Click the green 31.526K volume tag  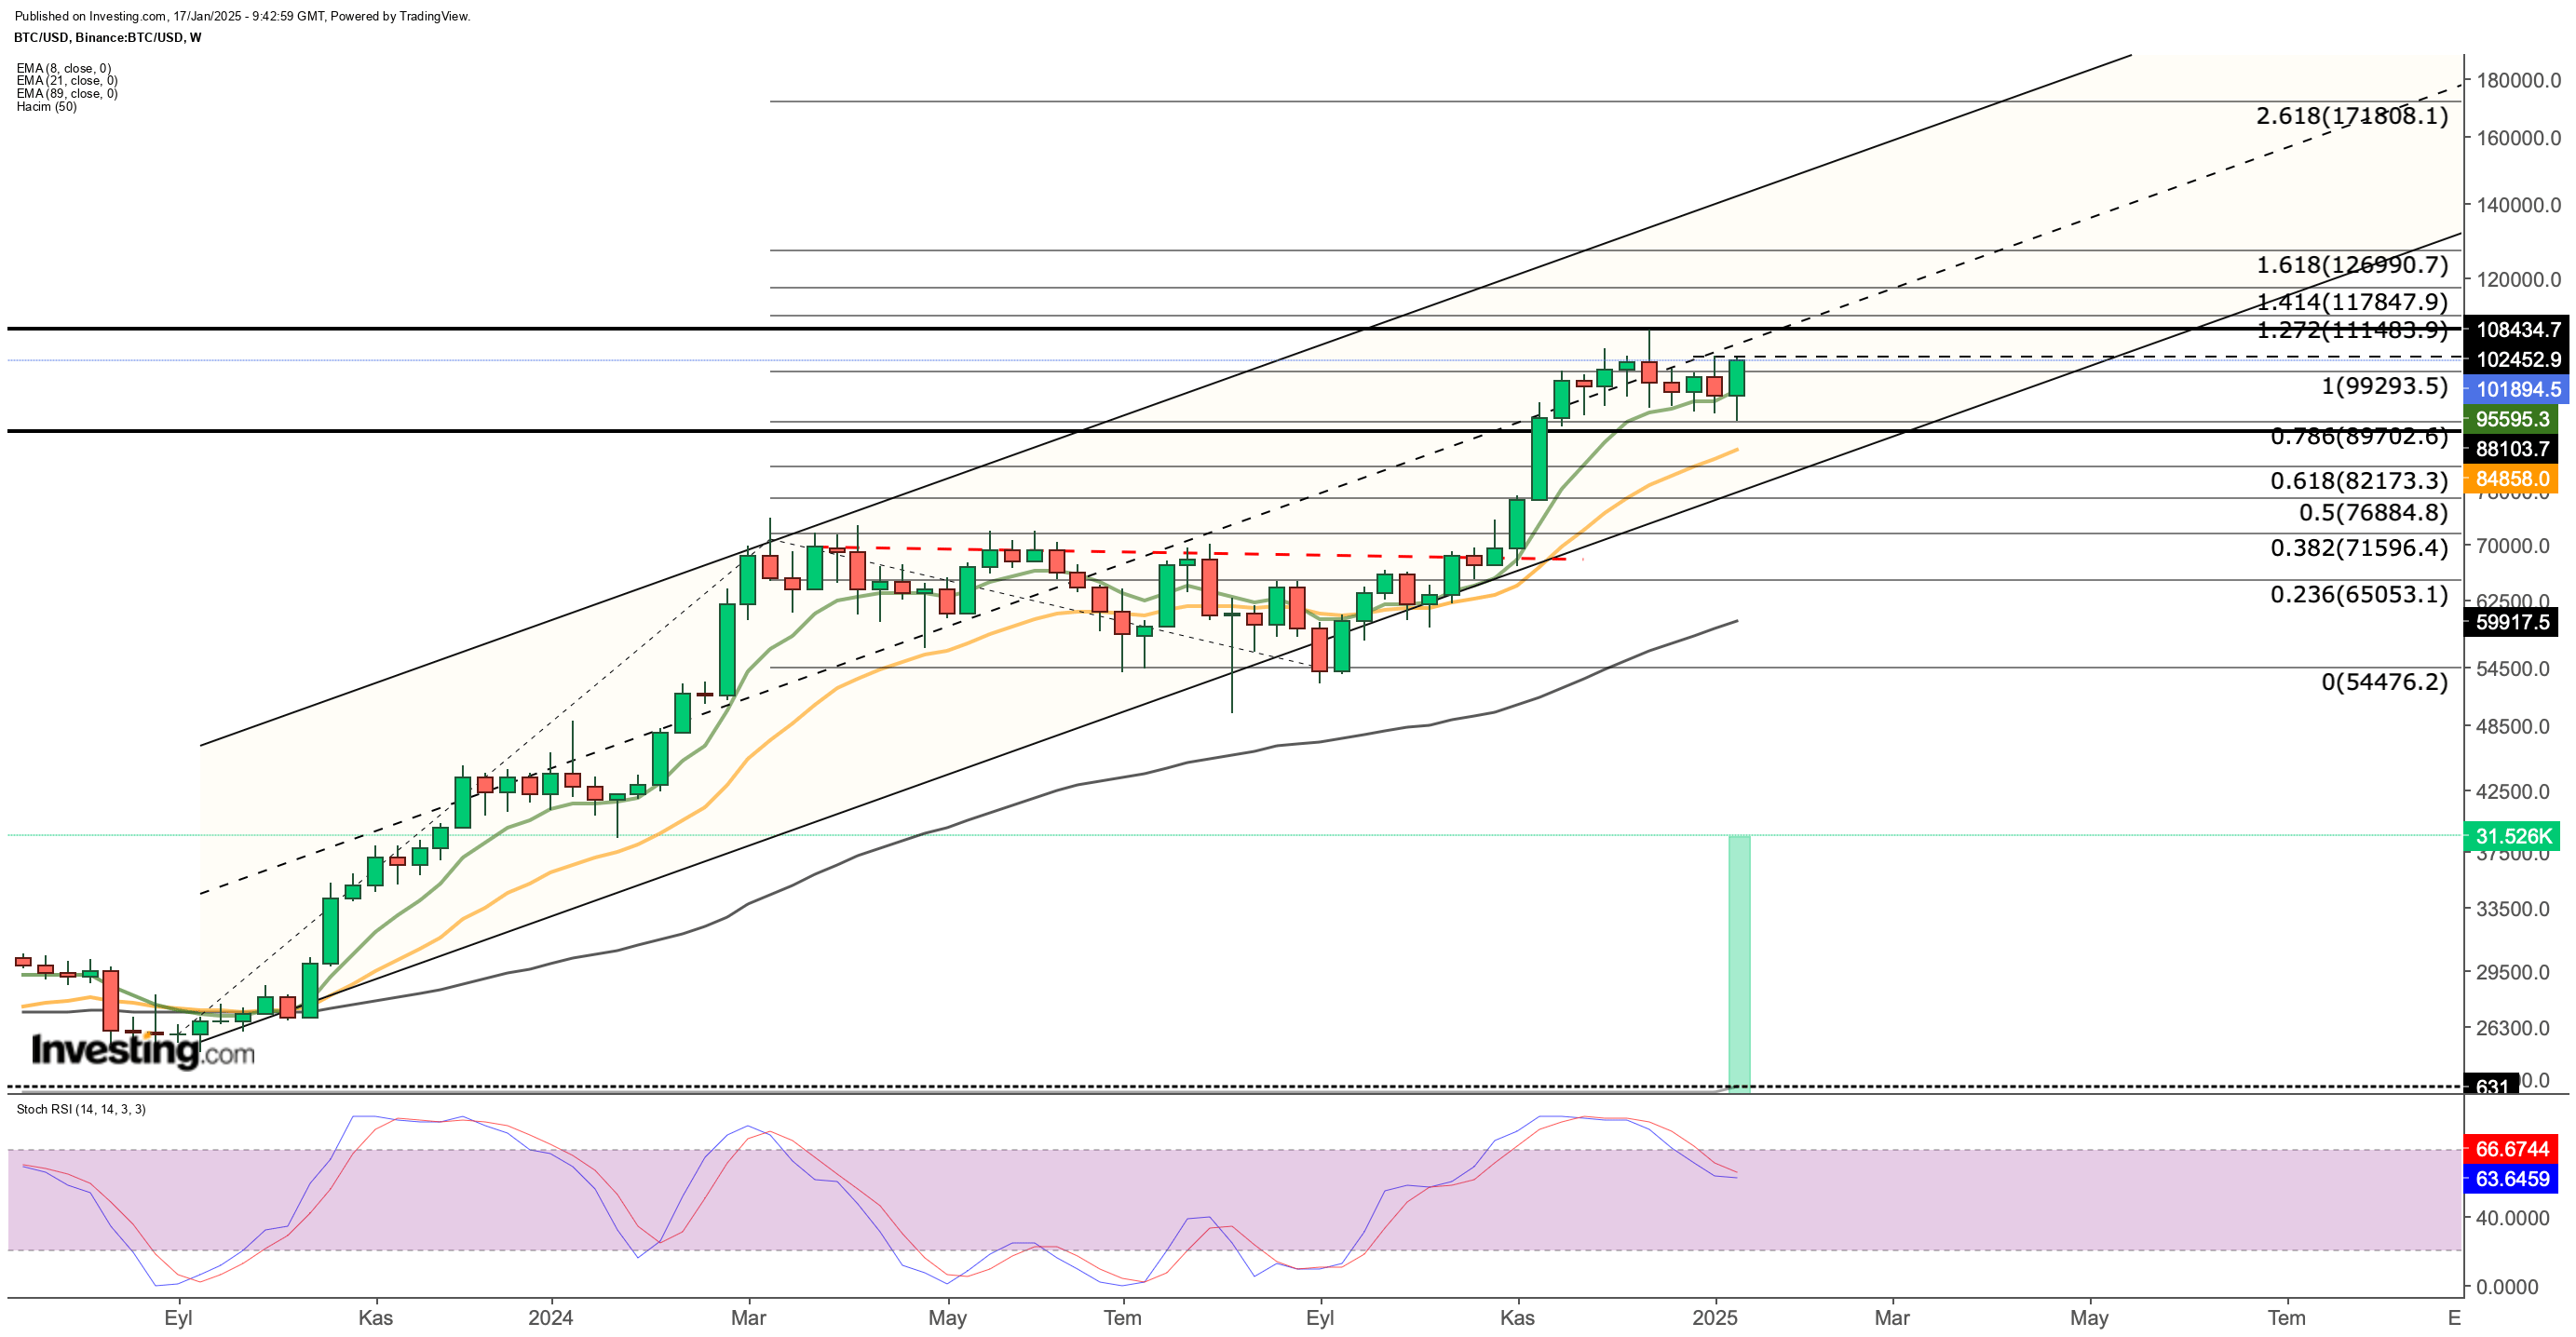(2513, 836)
